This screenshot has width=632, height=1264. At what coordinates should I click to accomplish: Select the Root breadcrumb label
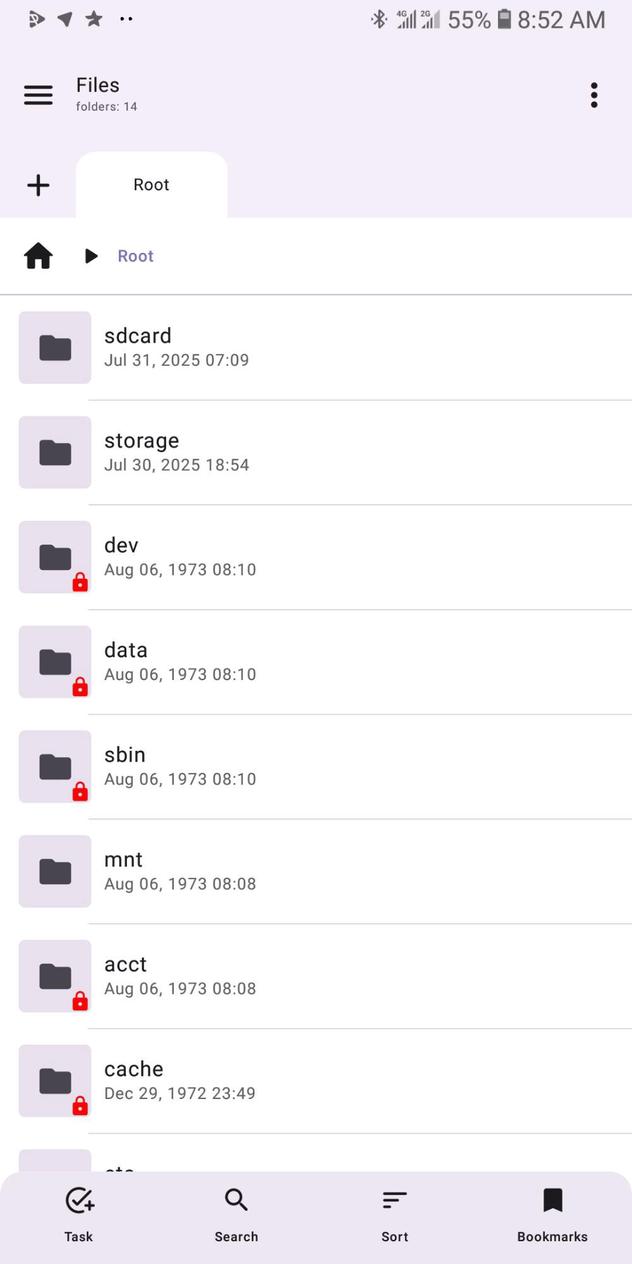pyautogui.click(x=135, y=256)
